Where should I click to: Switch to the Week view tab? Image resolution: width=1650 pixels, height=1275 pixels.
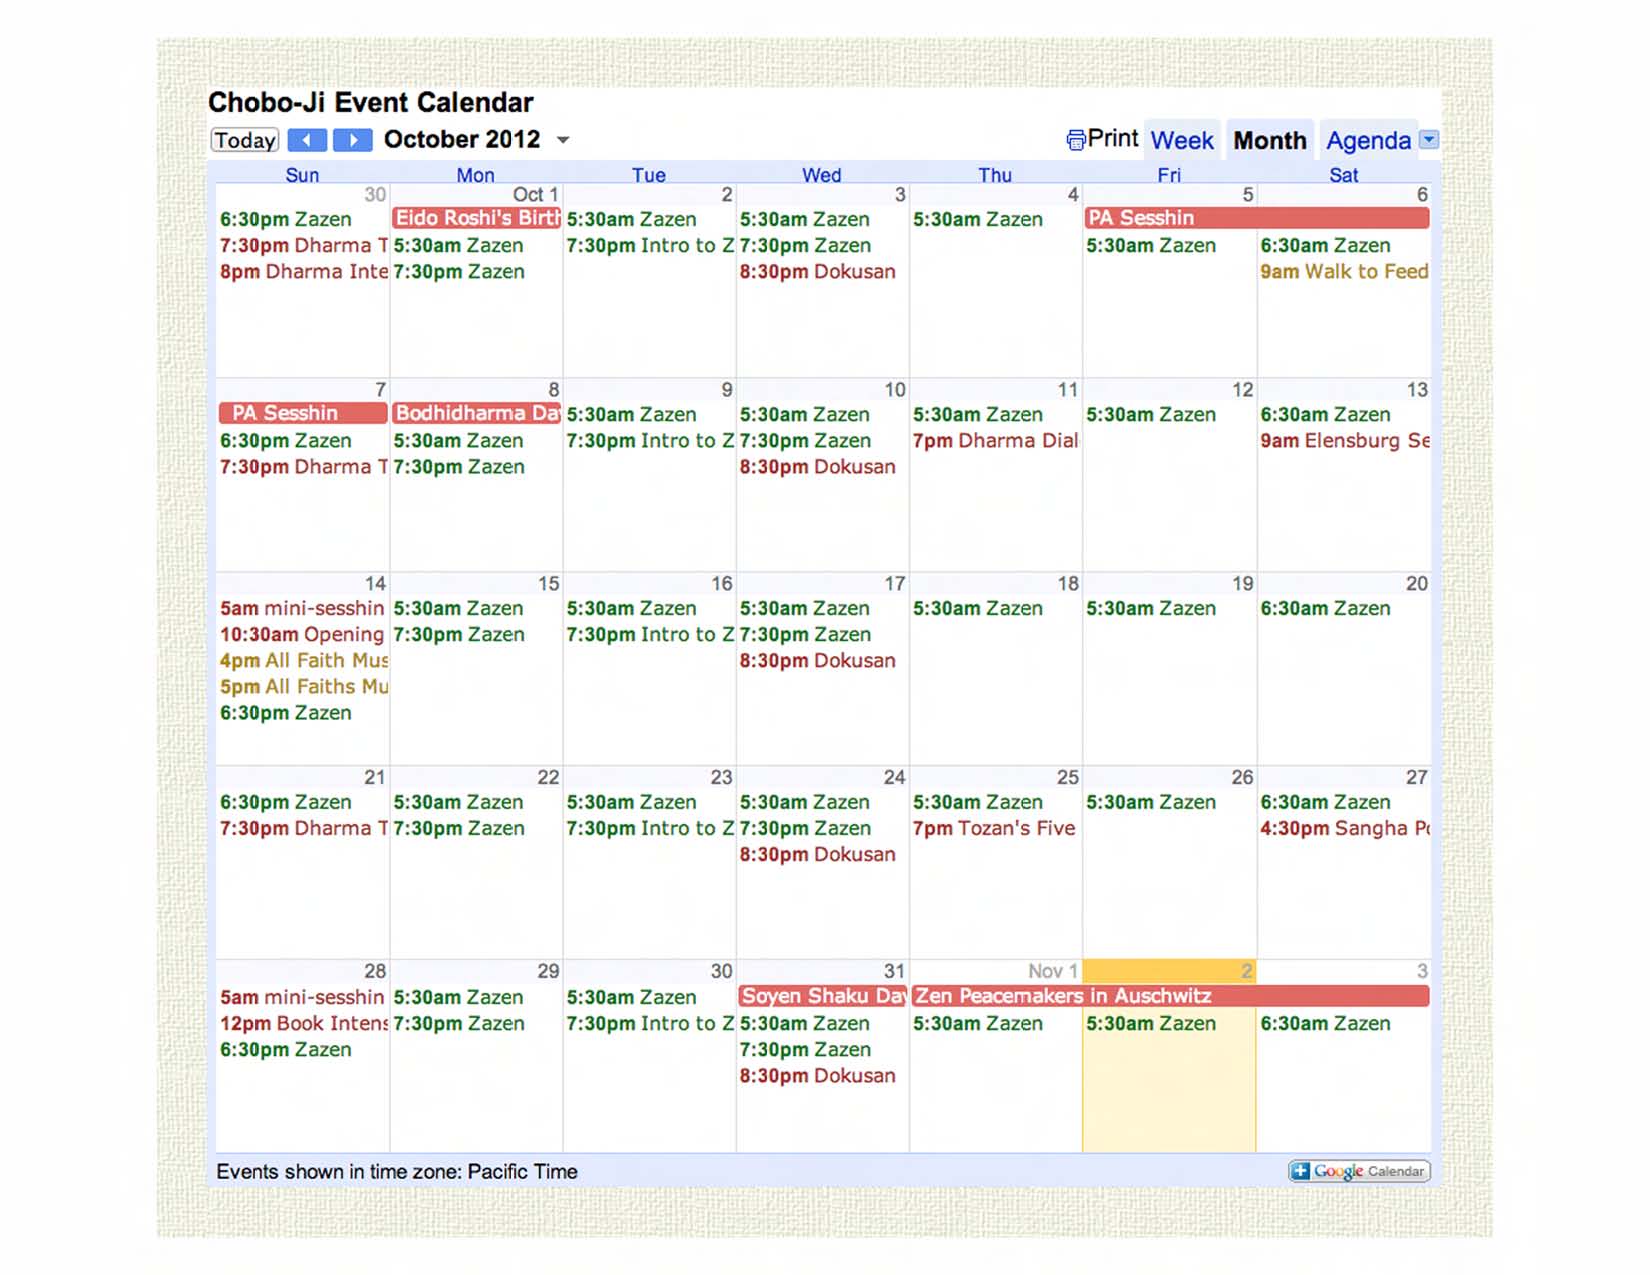(1182, 141)
